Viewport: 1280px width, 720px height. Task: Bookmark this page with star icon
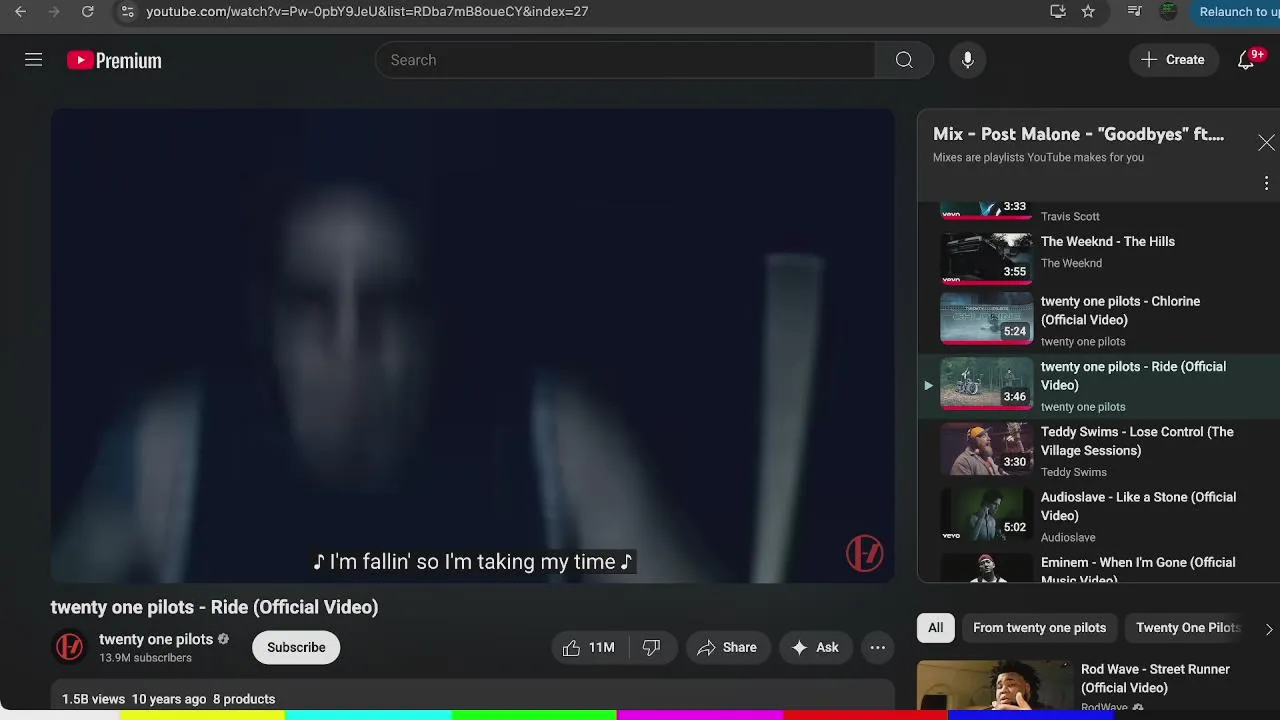[x=1088, y=12]
